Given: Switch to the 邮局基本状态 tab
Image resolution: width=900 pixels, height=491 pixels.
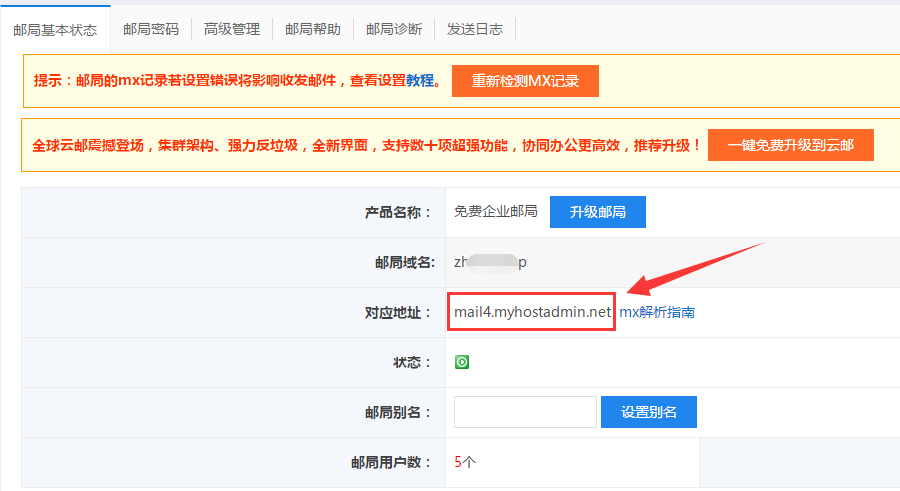Looking at the screenshot, I should click(55, 29).
